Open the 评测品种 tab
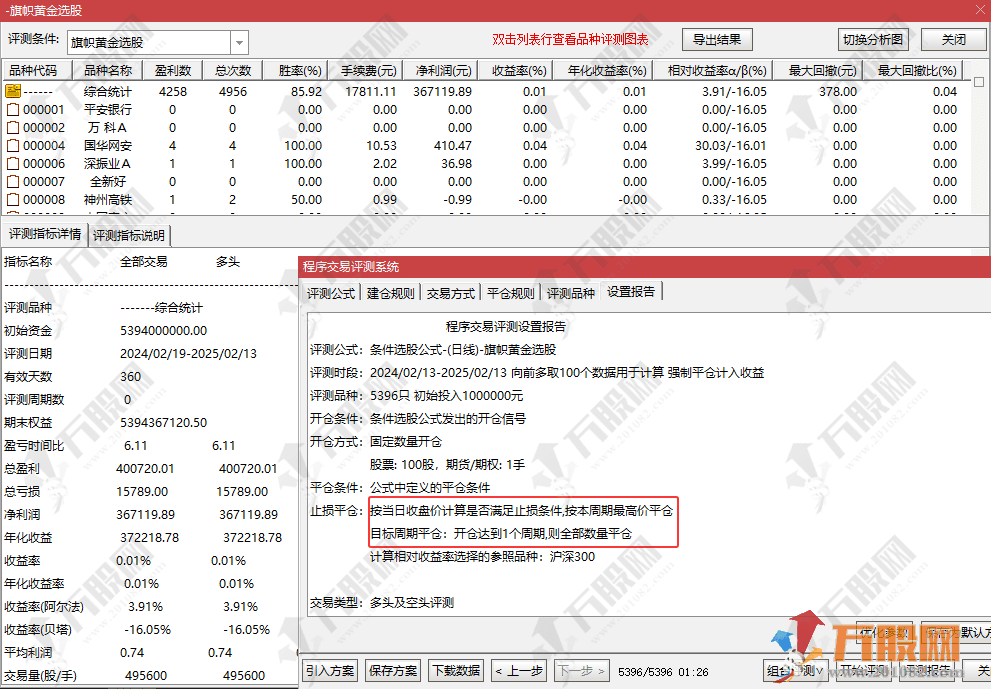 571,293
